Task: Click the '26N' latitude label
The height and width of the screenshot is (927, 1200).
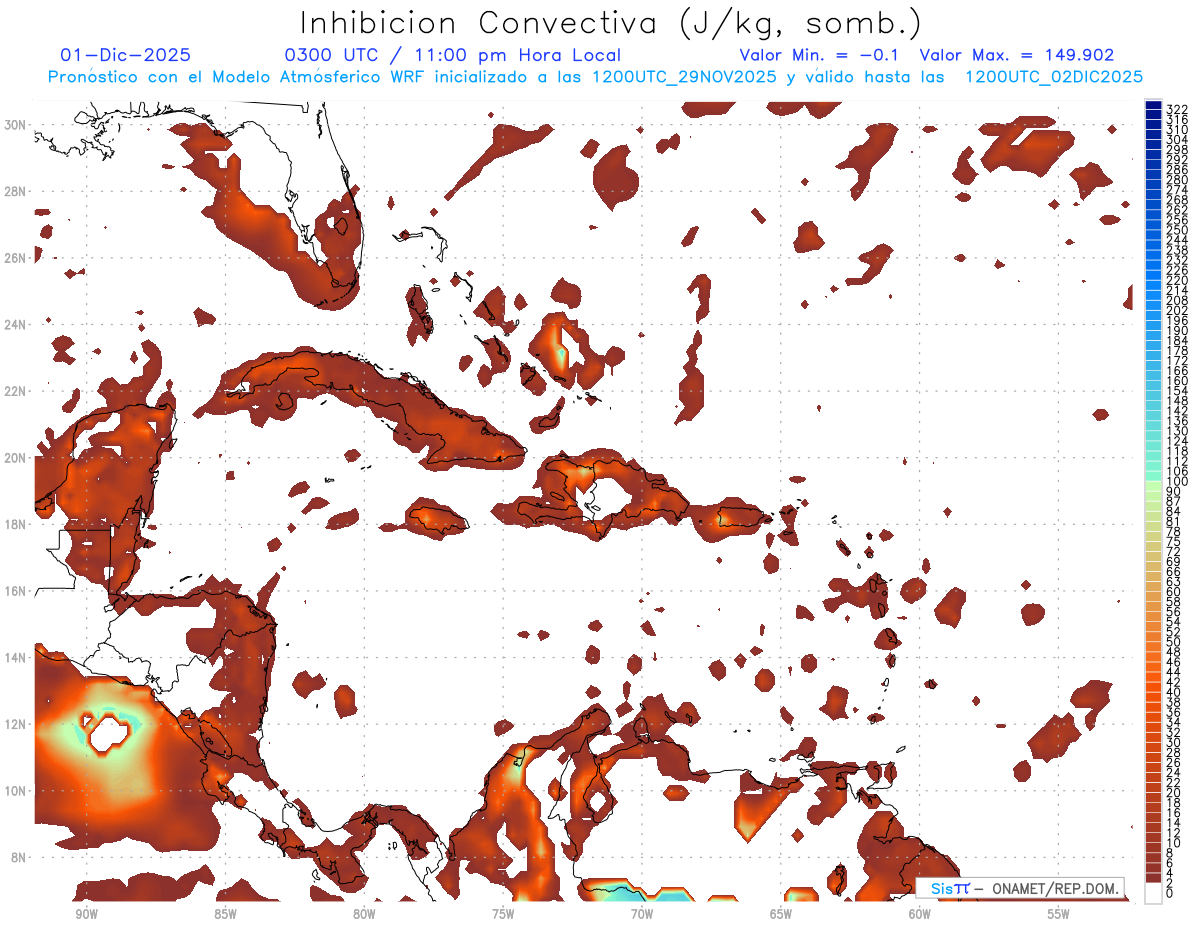Action: pyautogui.click(x=17, y=258)
